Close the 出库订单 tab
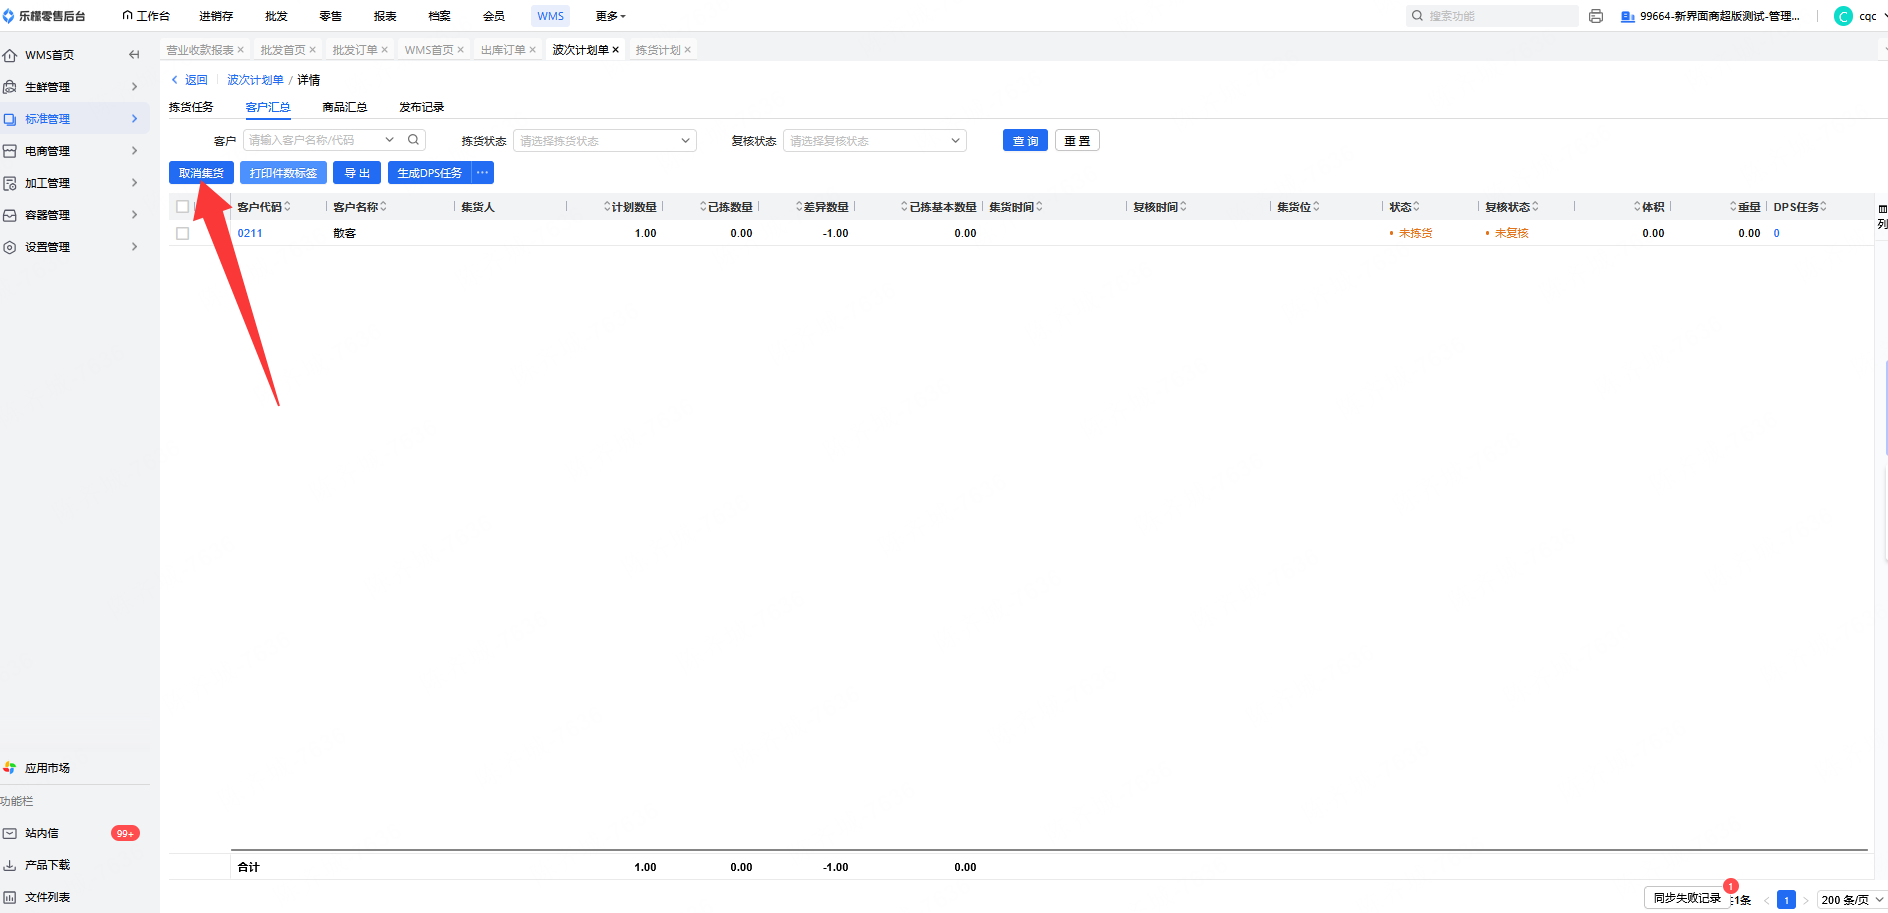Screen dimensions: 1888x913 tap(533, 50)
